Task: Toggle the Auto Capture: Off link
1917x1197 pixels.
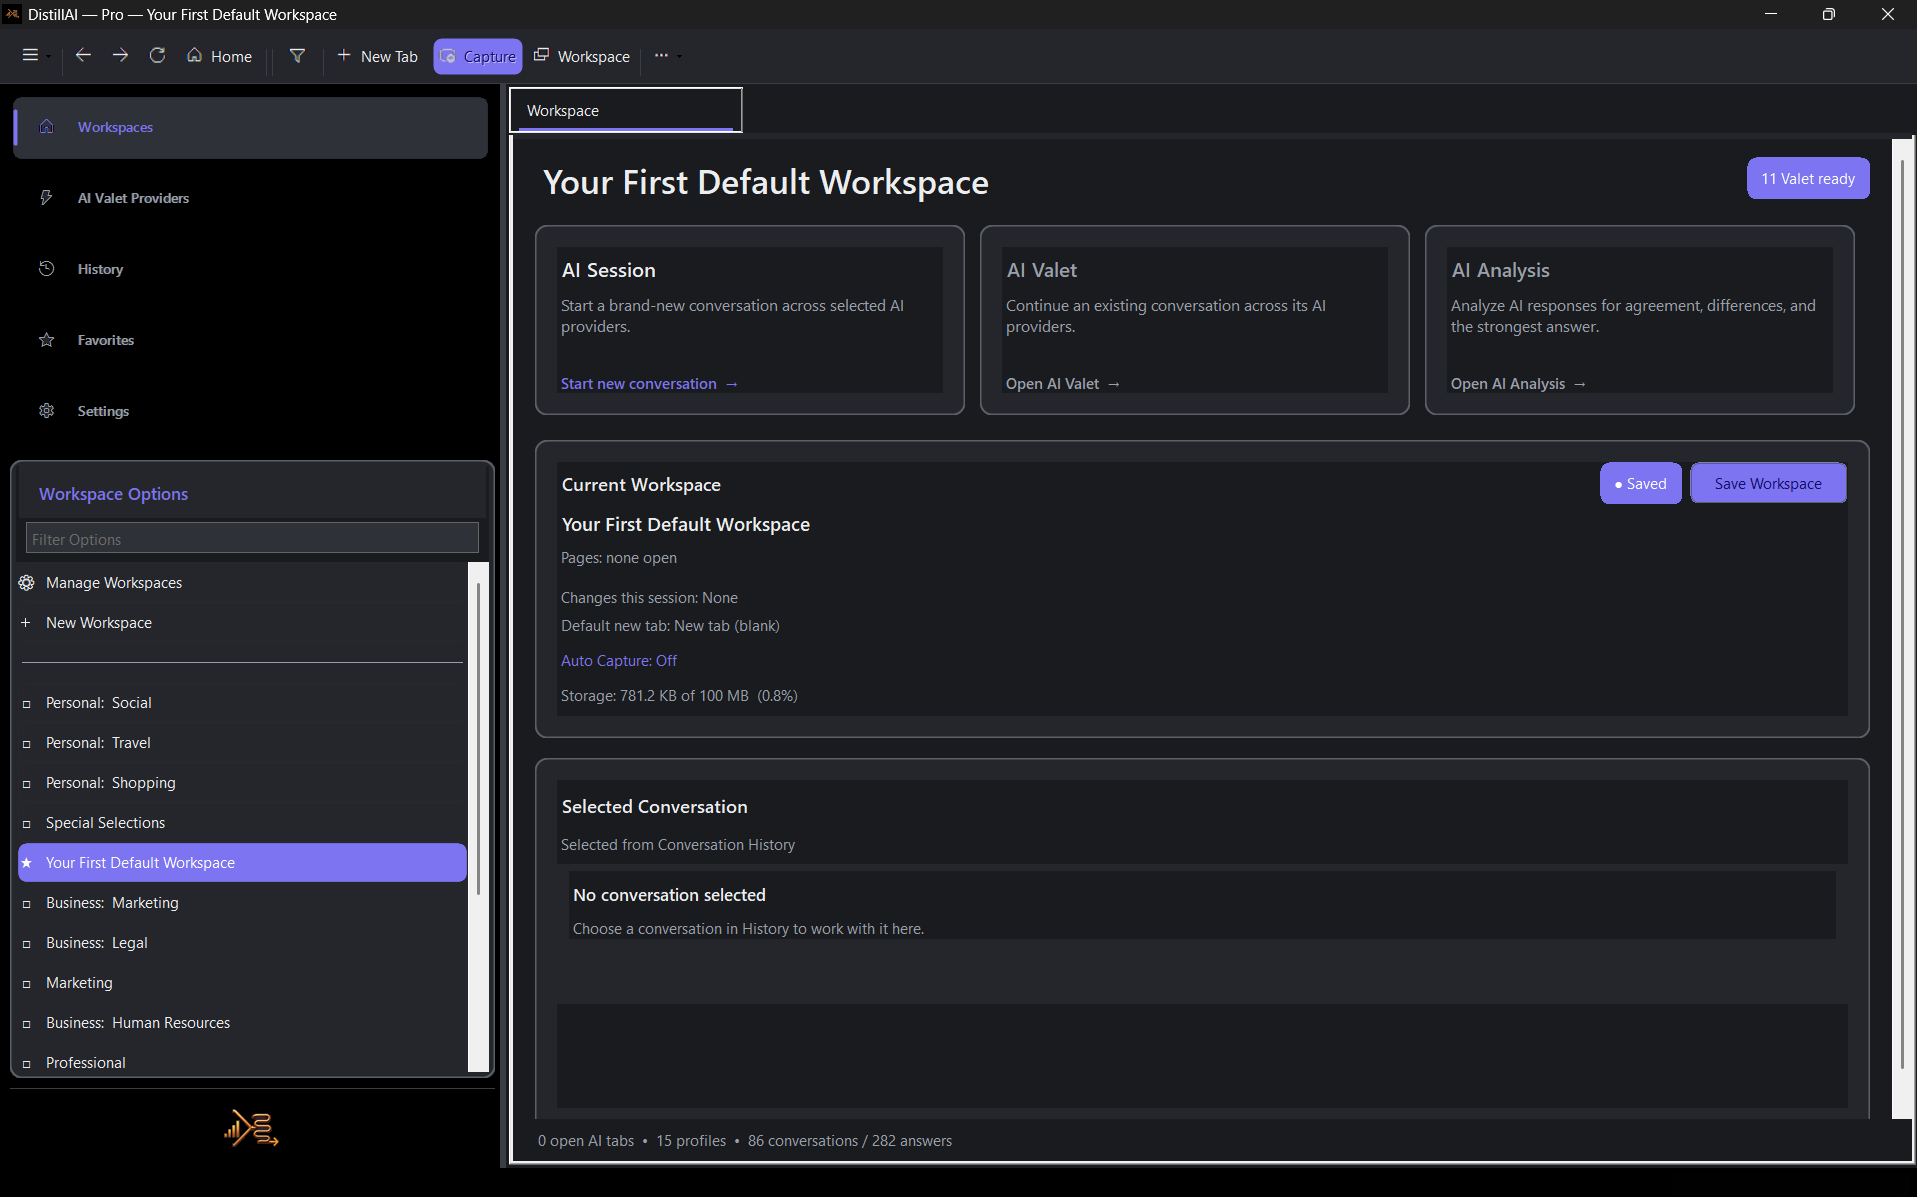Action: click(x=619, y=661)
